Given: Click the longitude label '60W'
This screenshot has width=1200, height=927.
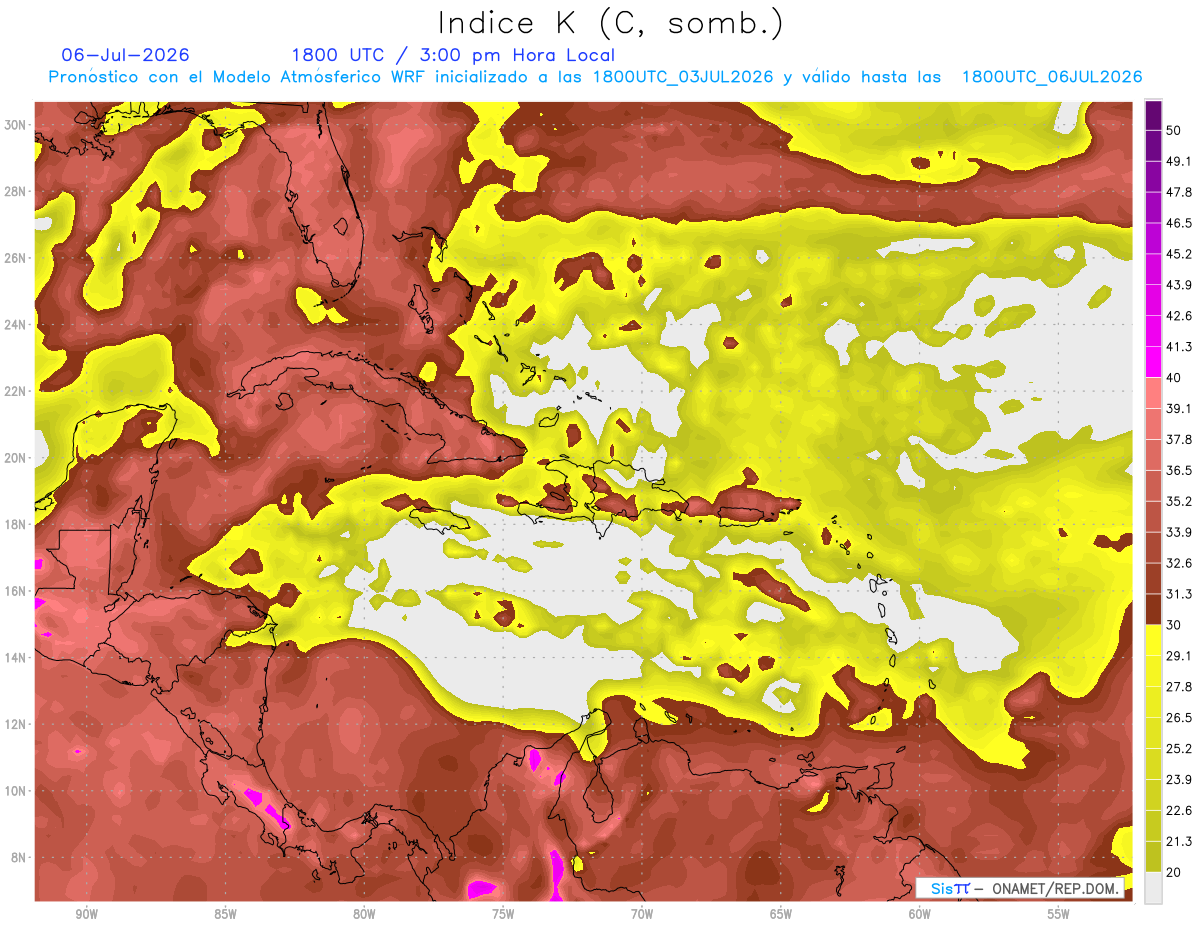Looking at the screenshot, I should 920,914.
